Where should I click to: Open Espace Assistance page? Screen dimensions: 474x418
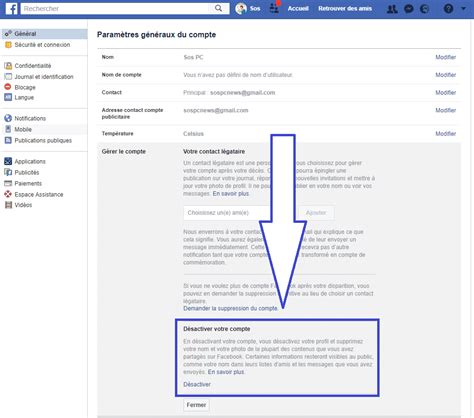39,194
